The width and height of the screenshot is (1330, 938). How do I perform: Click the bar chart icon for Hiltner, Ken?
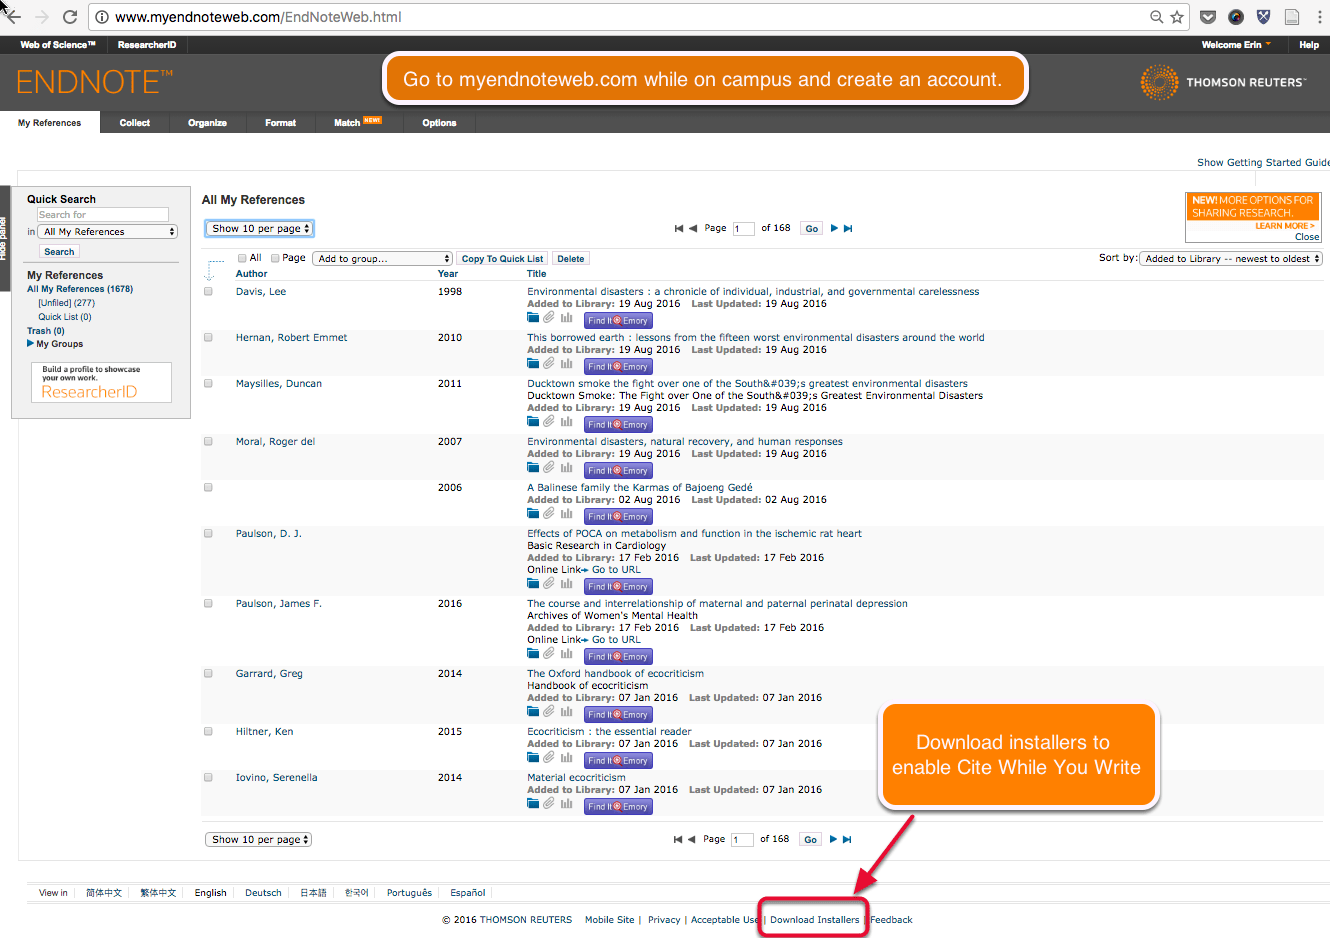click(567, 758)
